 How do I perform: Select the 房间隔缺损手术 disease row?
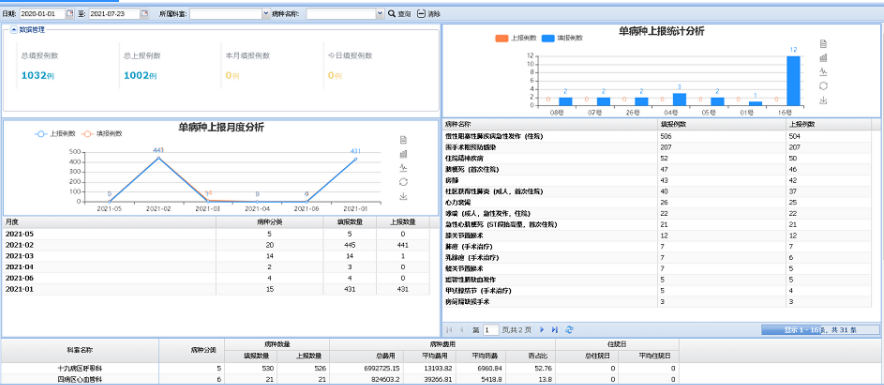(x=657, y=302)
